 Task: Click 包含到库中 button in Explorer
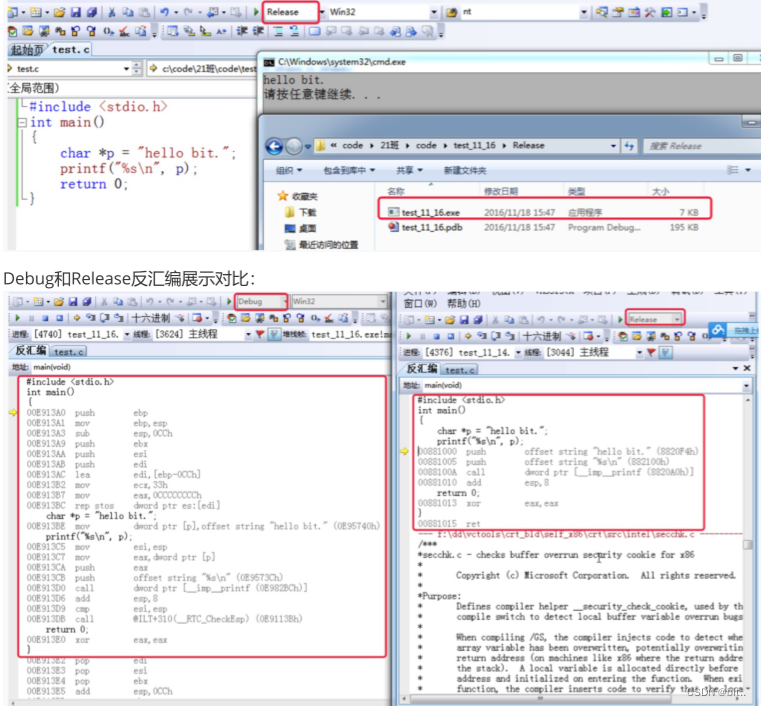click(349, 170)
